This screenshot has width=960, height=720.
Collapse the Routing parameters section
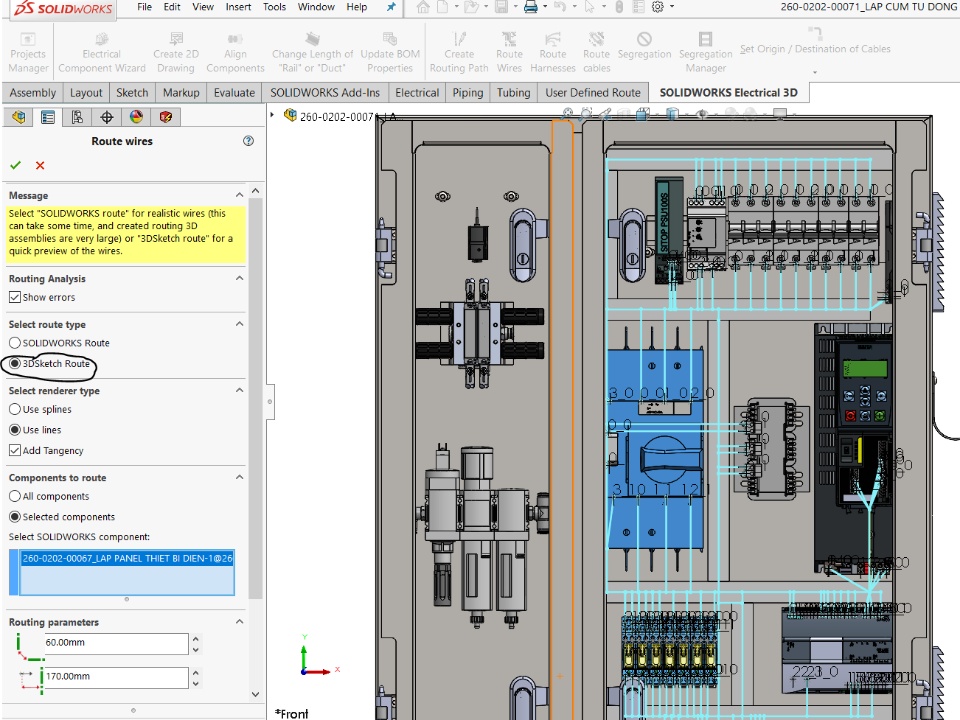(x=240, y=622)
